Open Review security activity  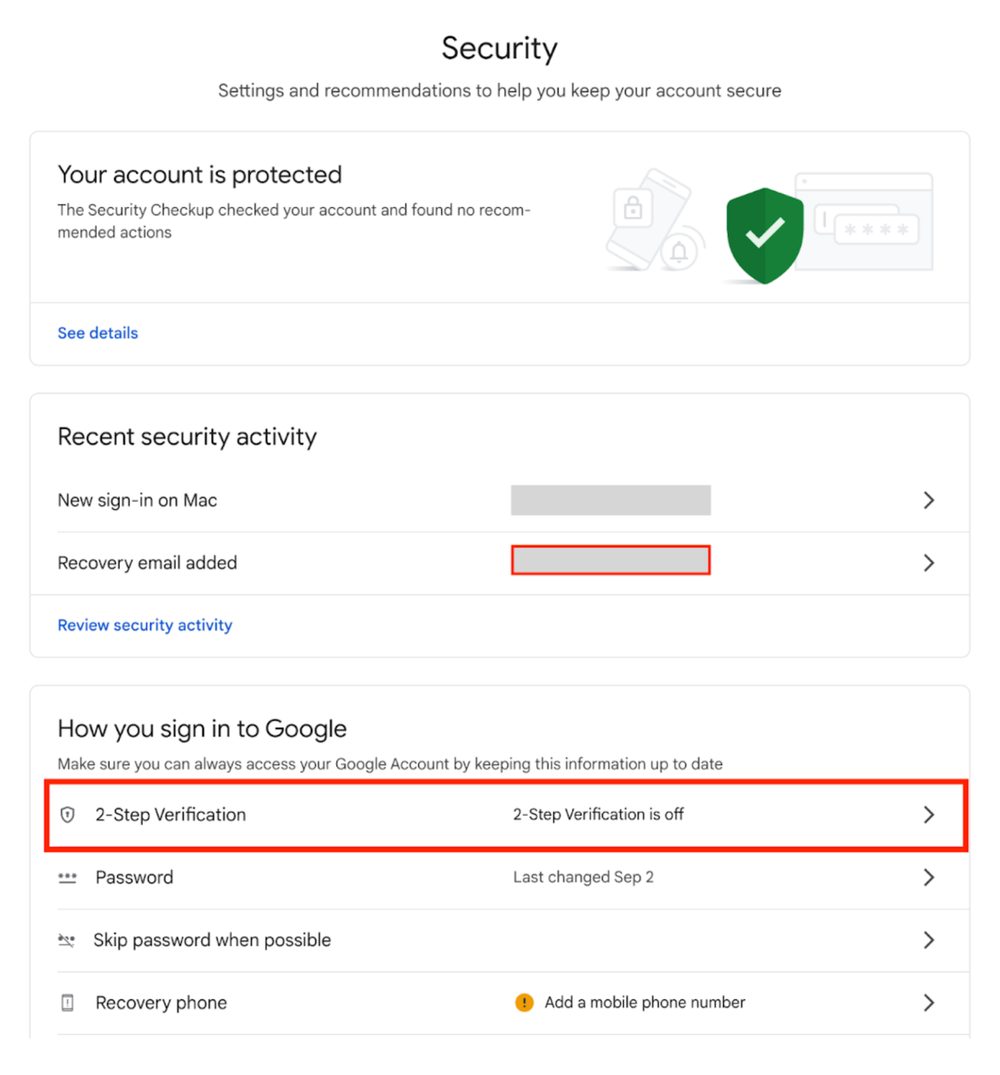[144, 624]
